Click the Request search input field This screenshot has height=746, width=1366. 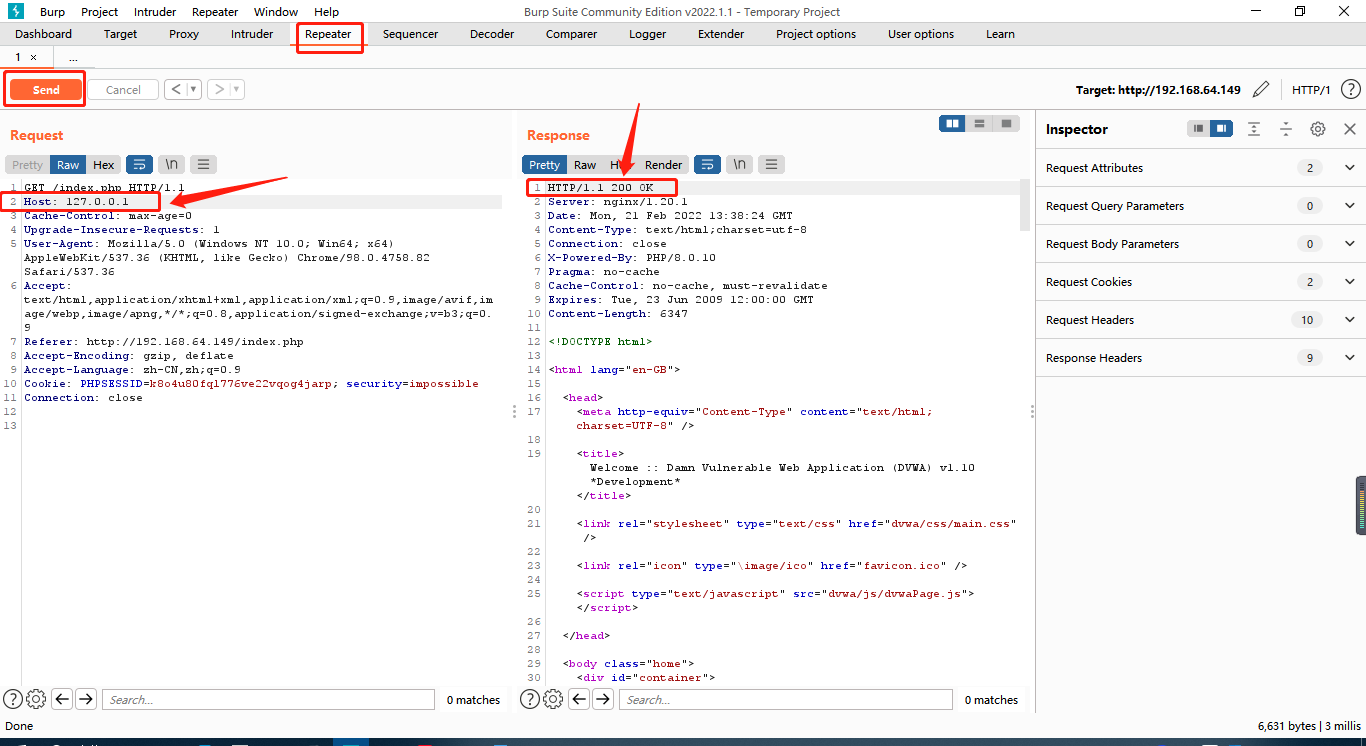pyautogui.click(x=268, y=699)
